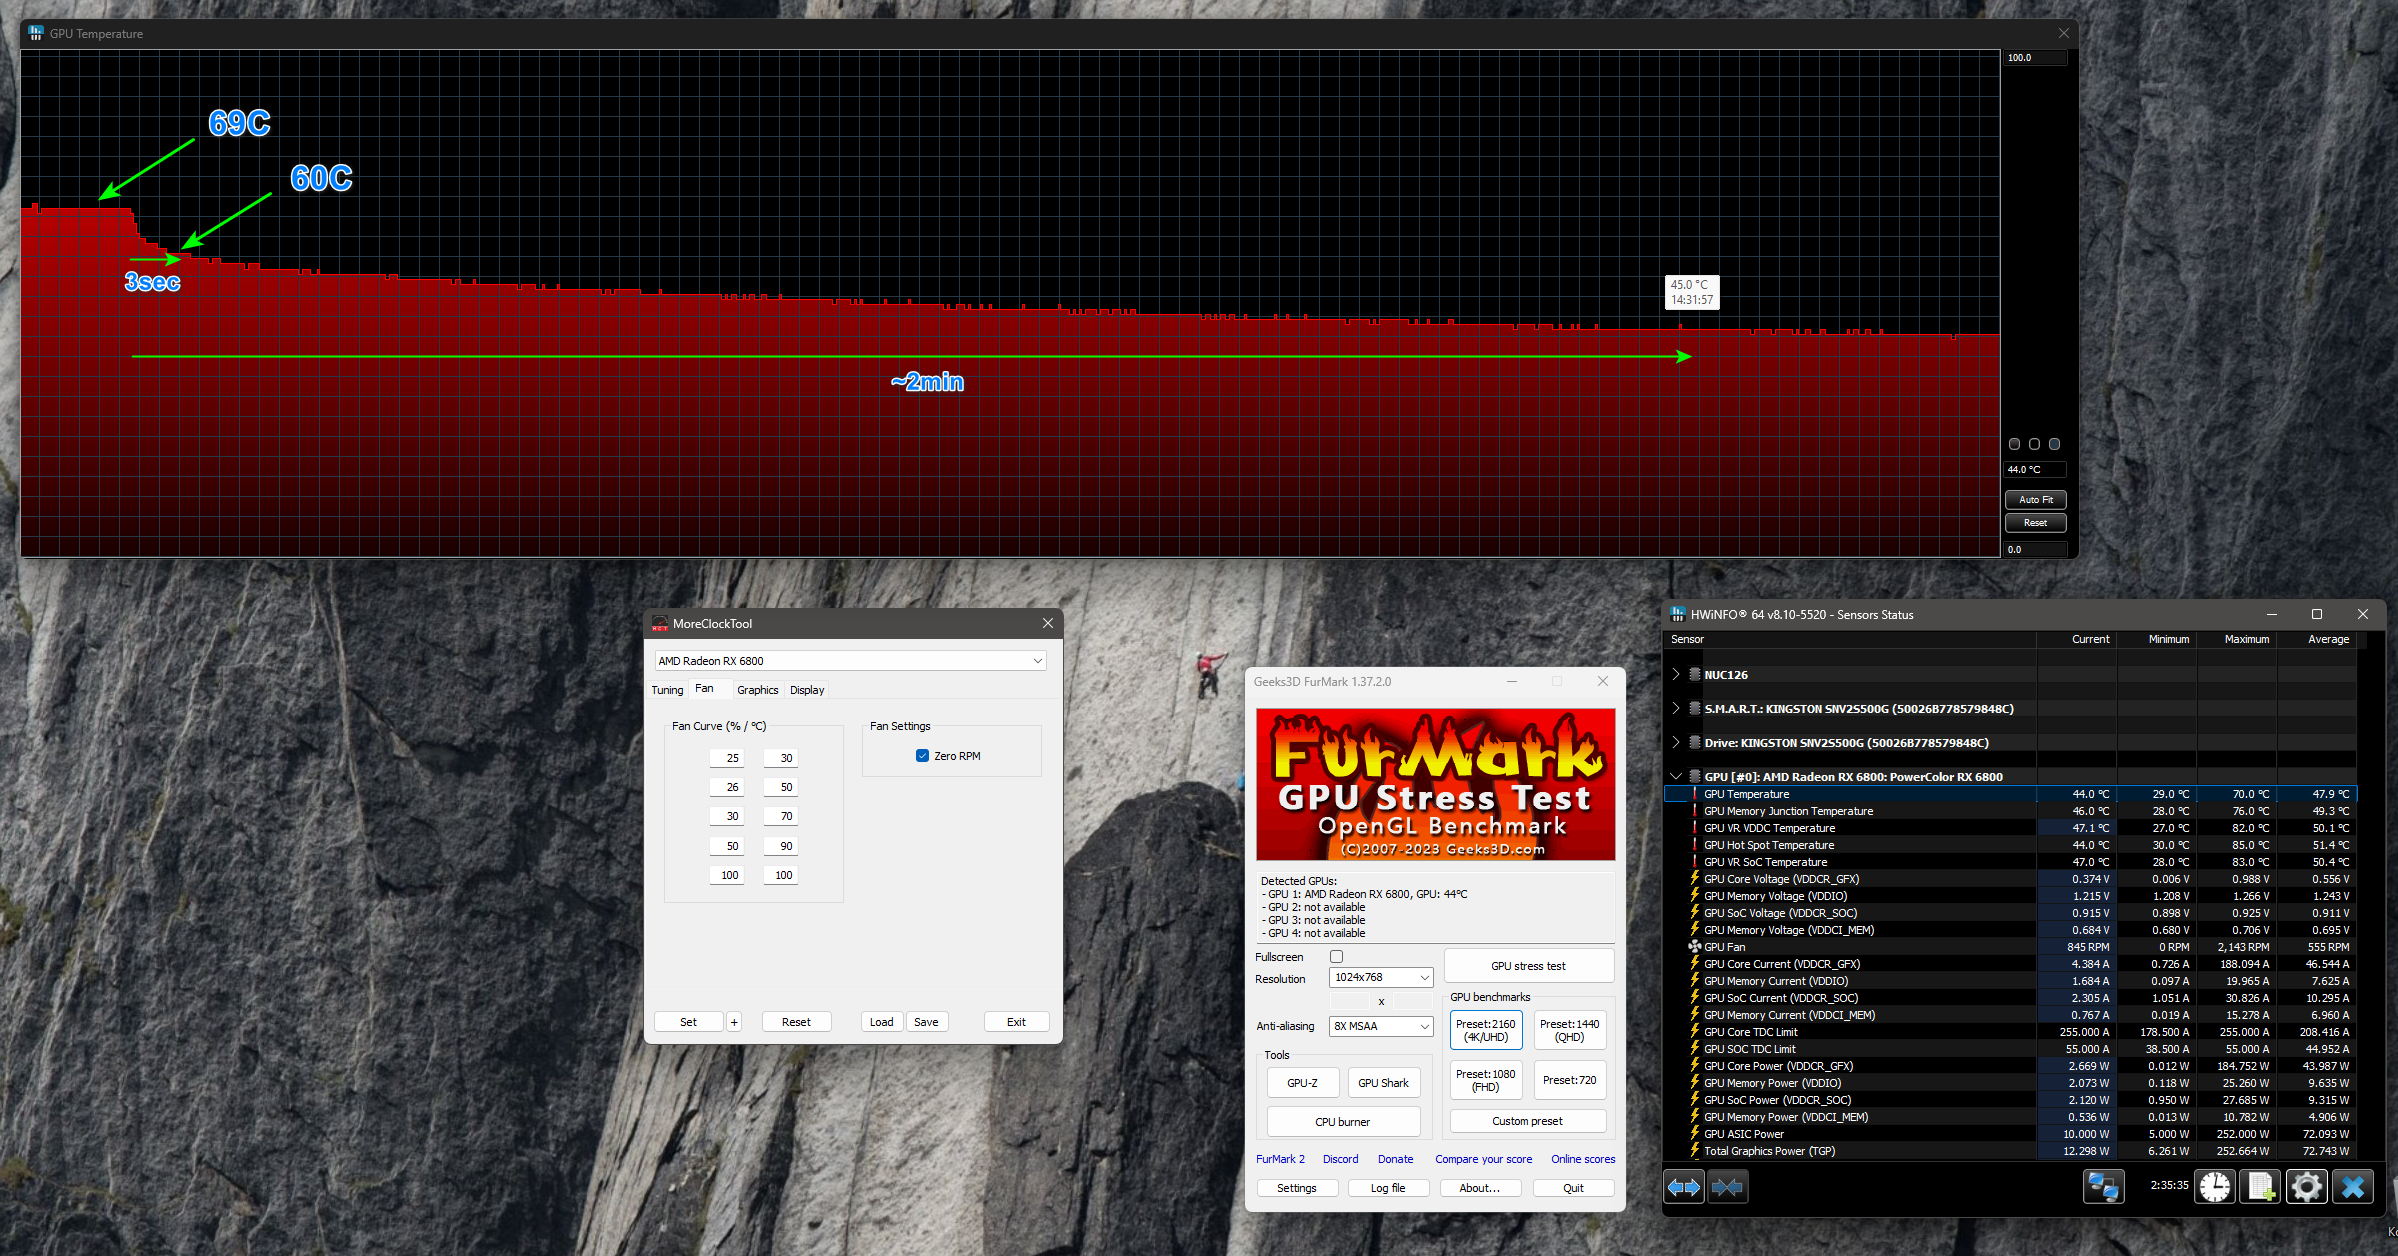Open HWiNFO remote network monitors icon
The width and height of the screenshot is (2398, 1256).
pos(2103,1187)
